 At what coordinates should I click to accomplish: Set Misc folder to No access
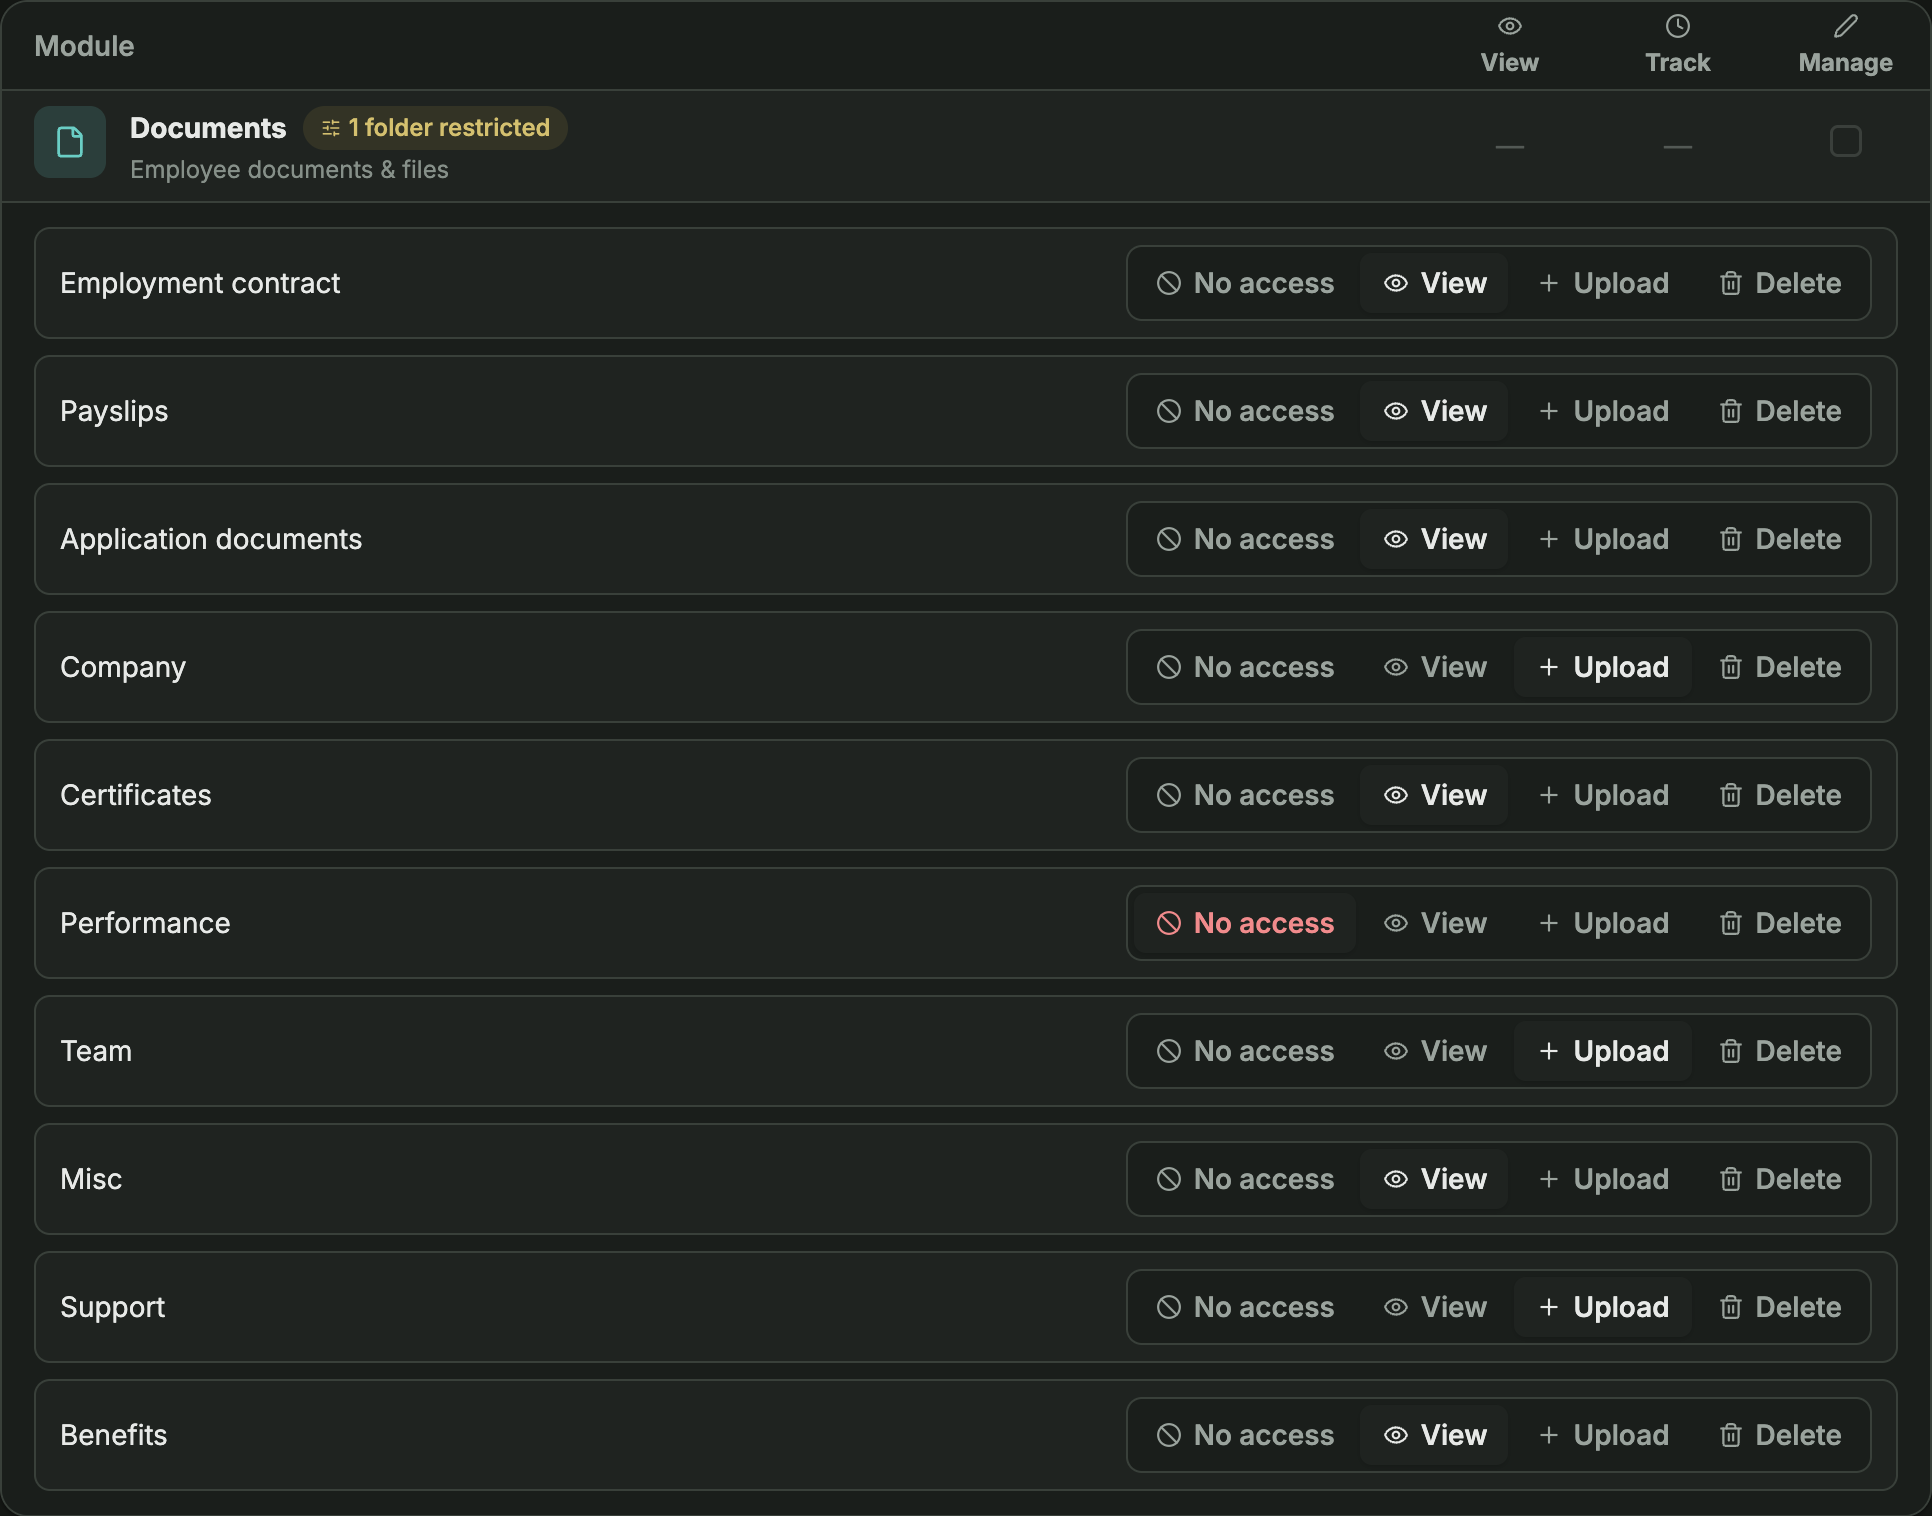(1245, 1179)
